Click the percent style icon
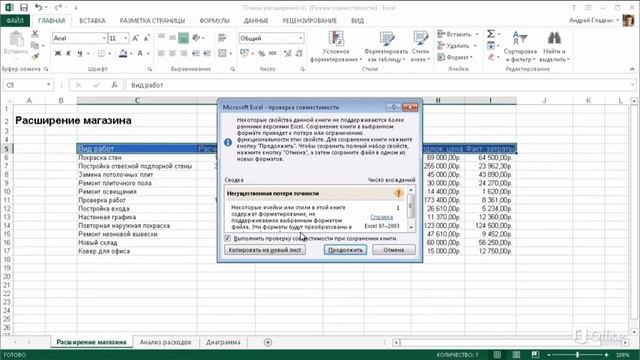 pyautogui.click(x=262, y=53)
